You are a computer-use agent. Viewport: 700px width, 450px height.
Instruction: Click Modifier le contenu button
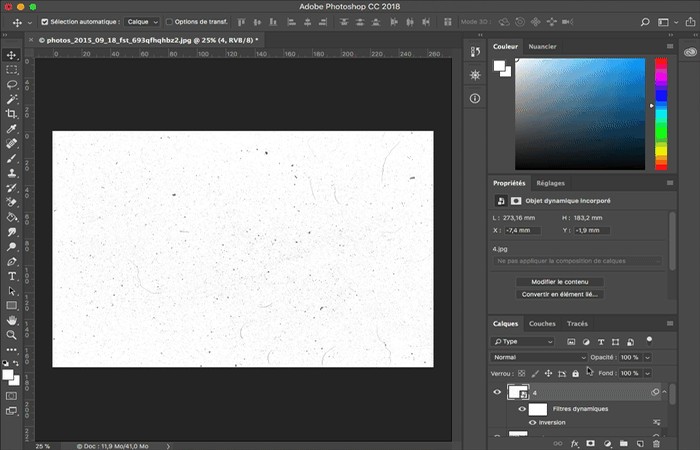click(x=559, y=282)
